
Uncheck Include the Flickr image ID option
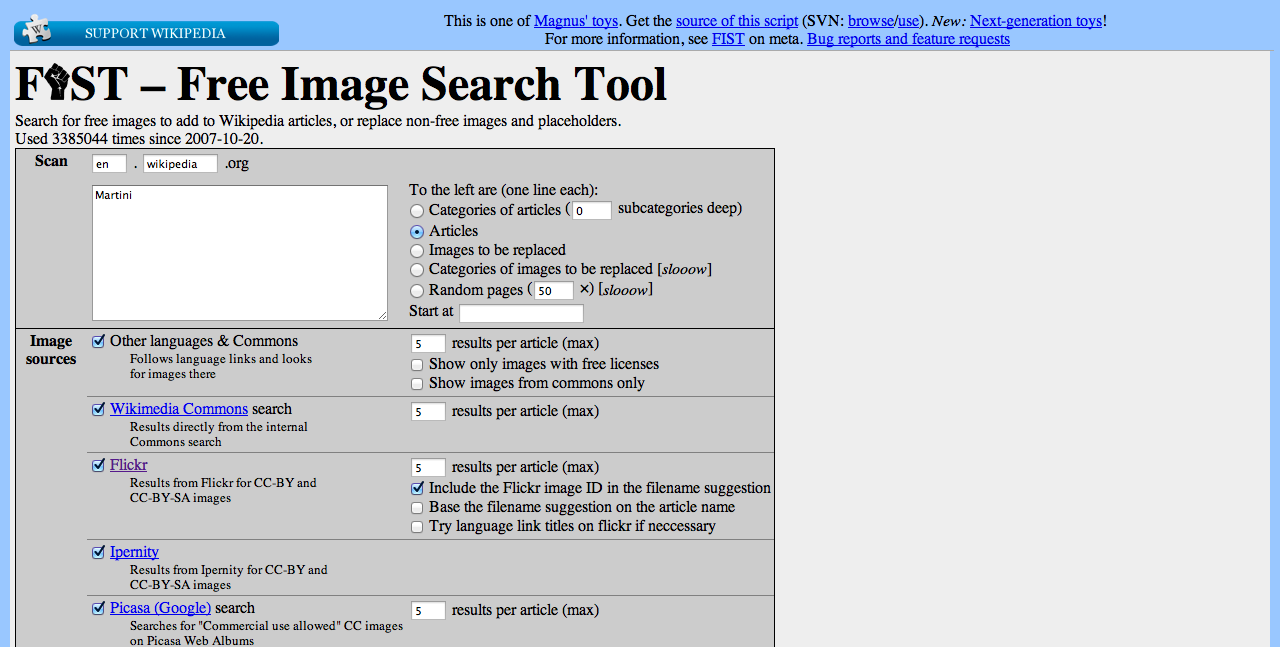417,489
